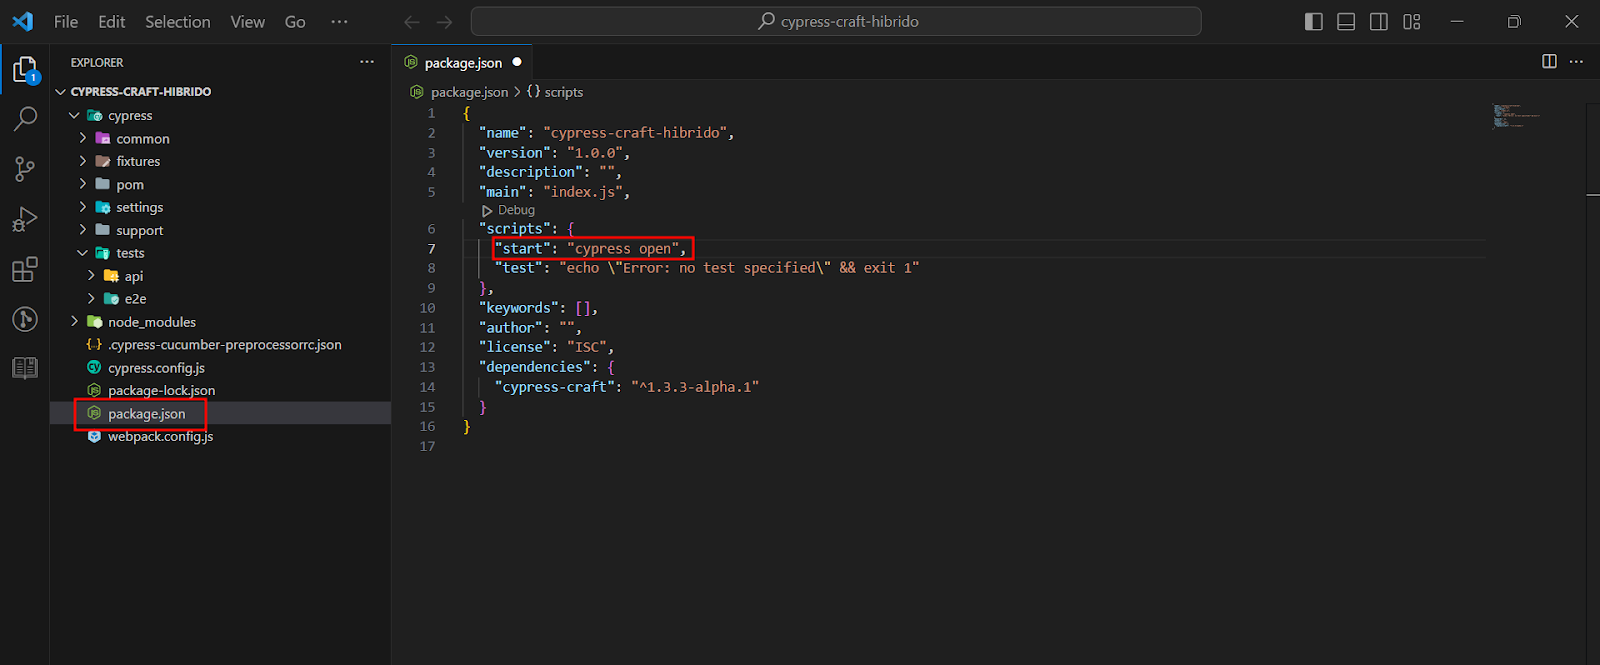The height and width of the screenshot is (665, 1600).
Task: Click the code minimap preview
Action: (x=1516, y=116)
